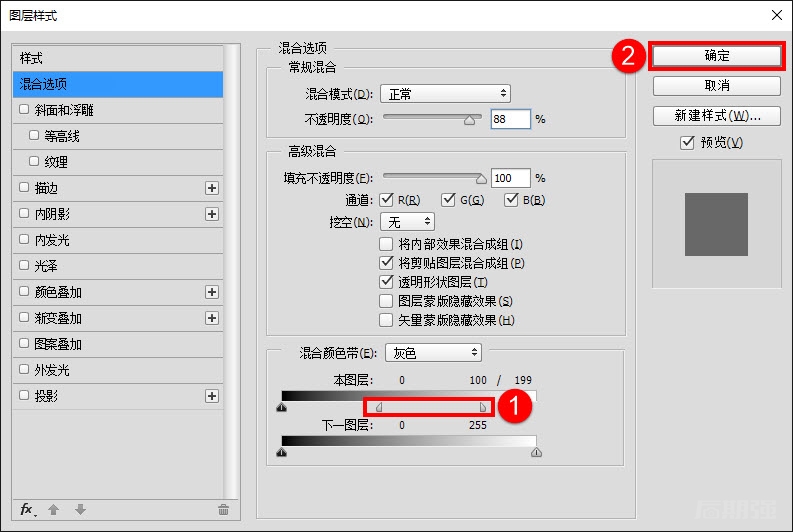
Task: Click 下一图层 black point slider handle
Action: click(282, 452)
